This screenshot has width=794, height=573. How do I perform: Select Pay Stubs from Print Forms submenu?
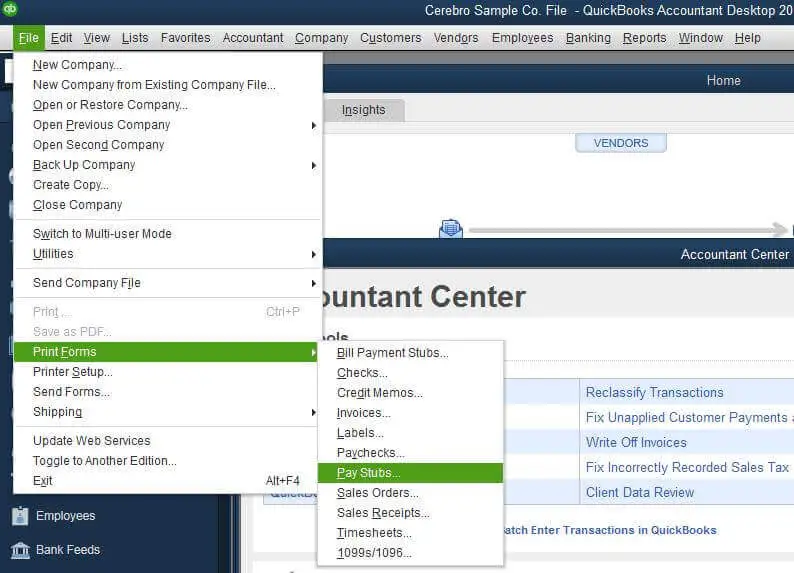pyautogui.click(x=369, y=473)
